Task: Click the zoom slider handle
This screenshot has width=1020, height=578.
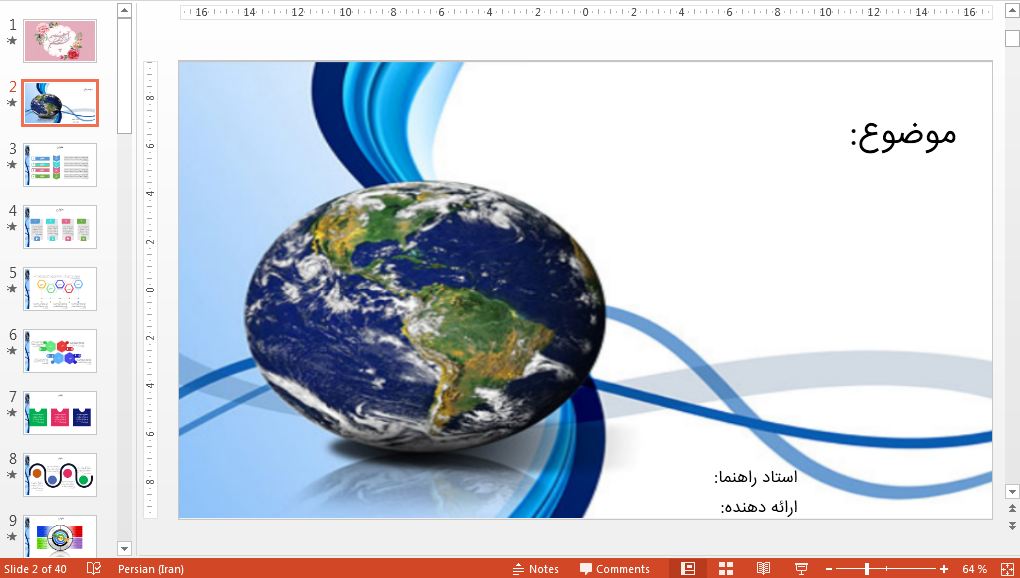Action: point(866,569)
